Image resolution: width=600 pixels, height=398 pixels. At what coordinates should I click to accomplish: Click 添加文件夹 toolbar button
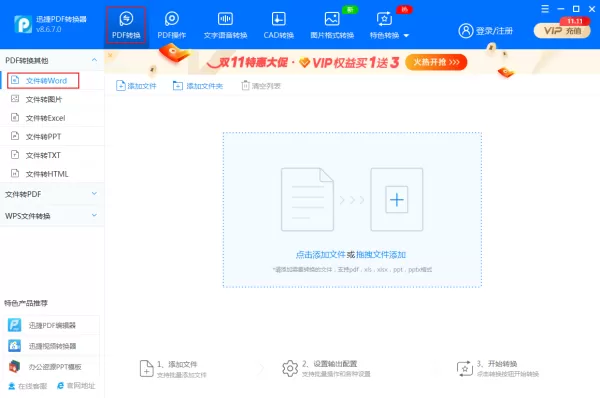click(x=198, y=86)
